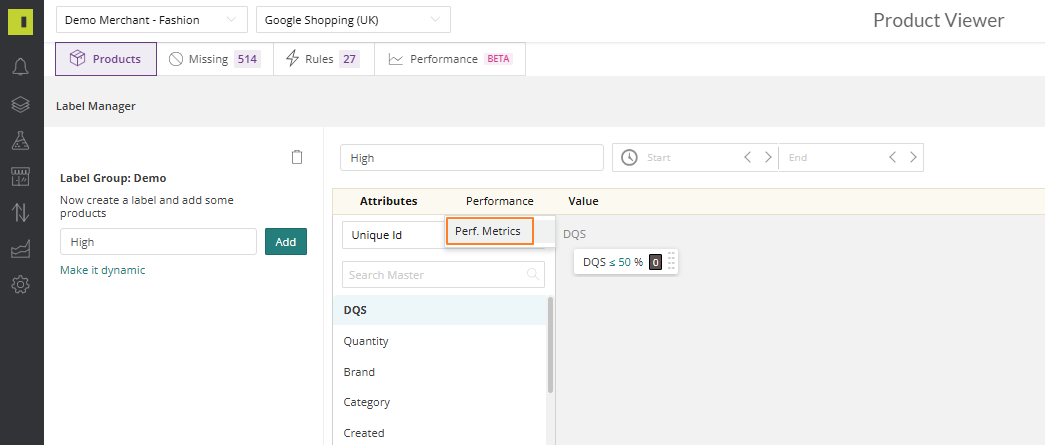Open the analytics chart sidebar icon
Image resolution: width=1045 pixels, height=445 pixels.
pos(21,249)
